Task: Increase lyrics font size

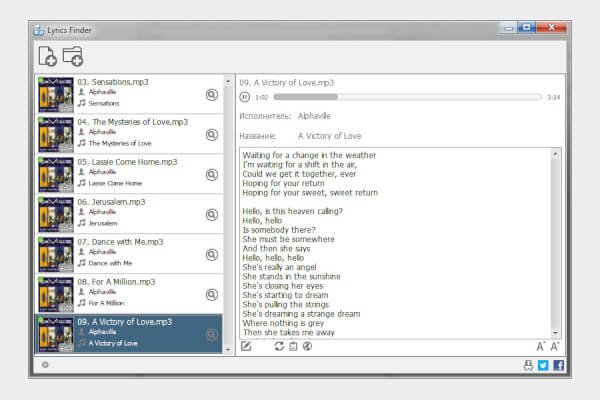Action: coord(540,346)
